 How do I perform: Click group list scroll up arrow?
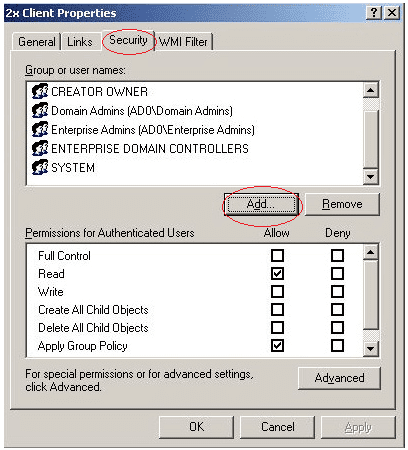371,90
